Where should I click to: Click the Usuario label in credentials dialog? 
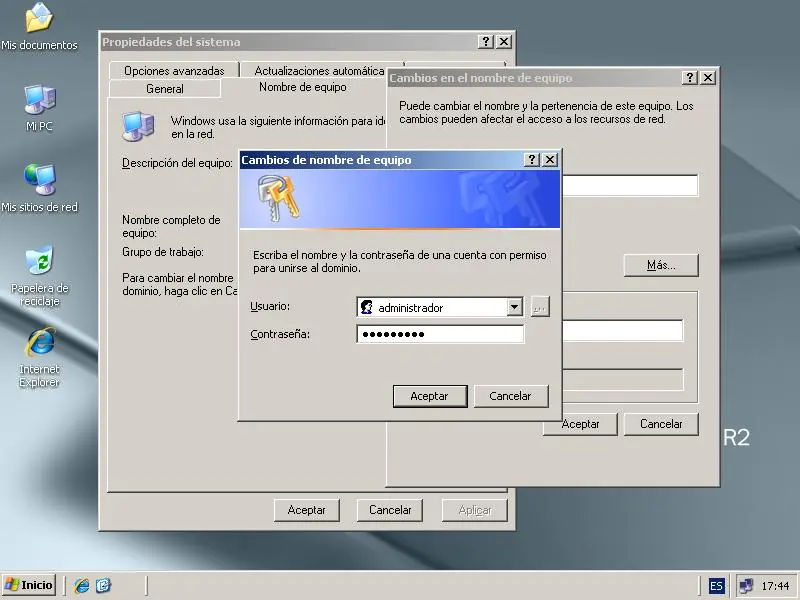pos(270,306)
